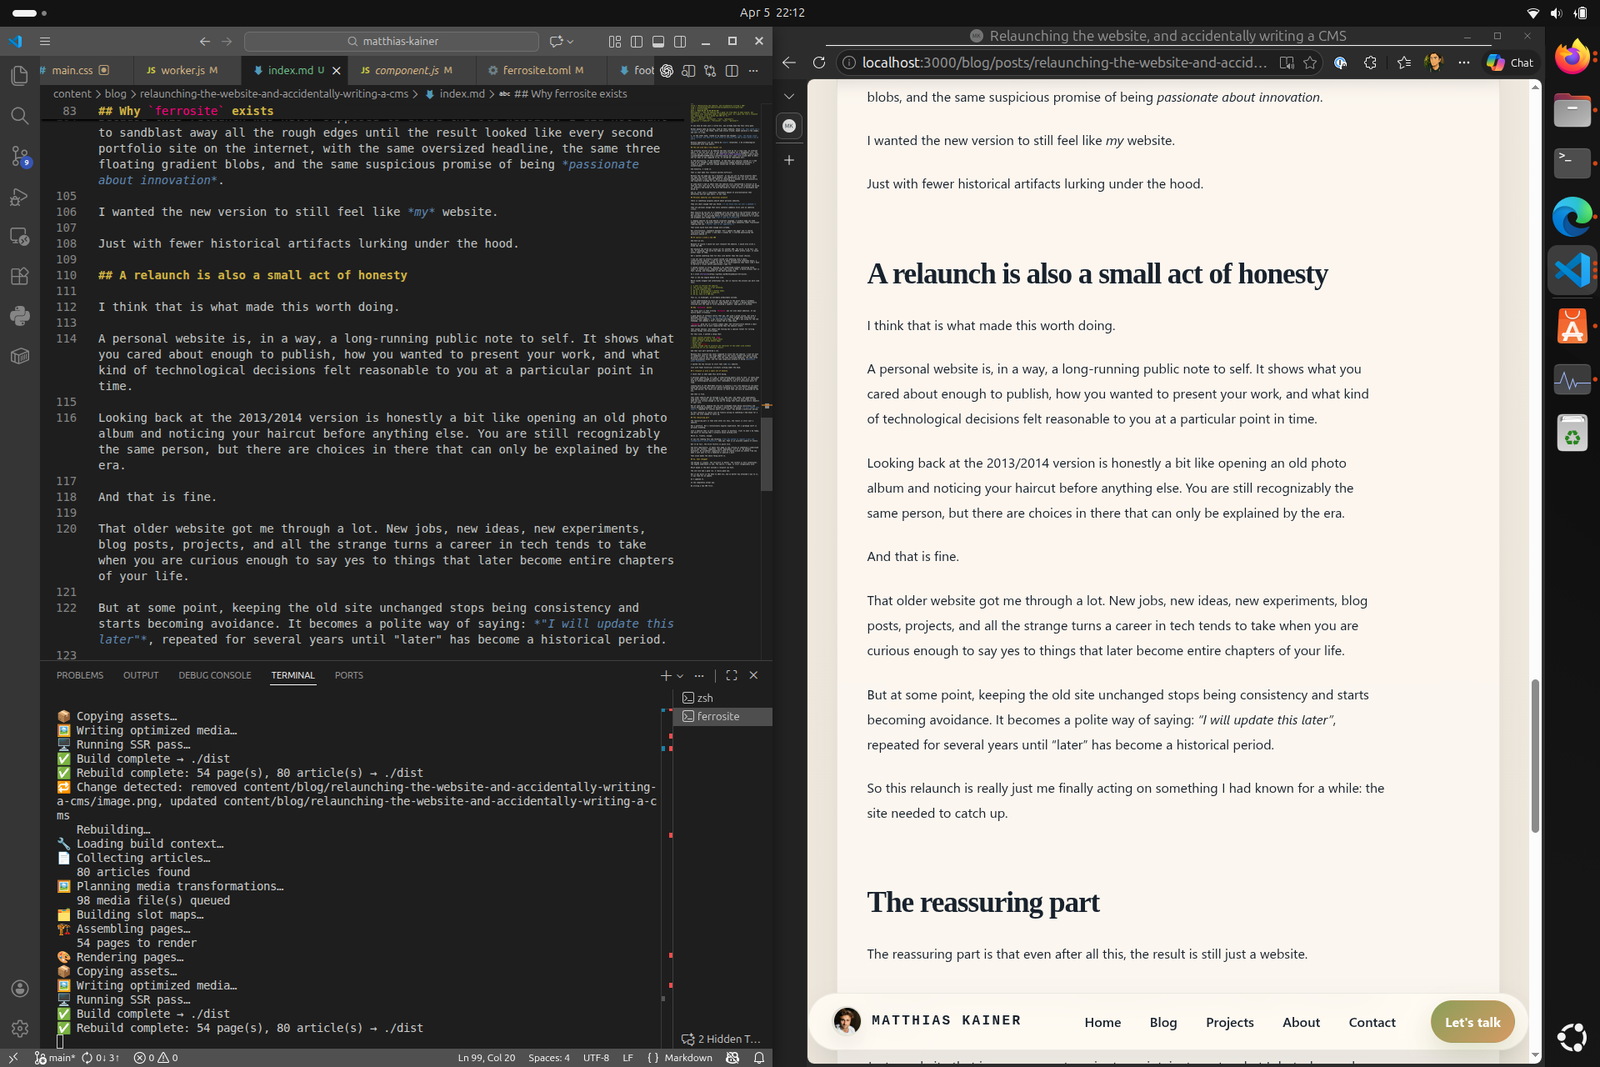Expand the blog breadcrumb dropdown
The width and height of the screenshot is (1600, 1067).
point(116,93)
